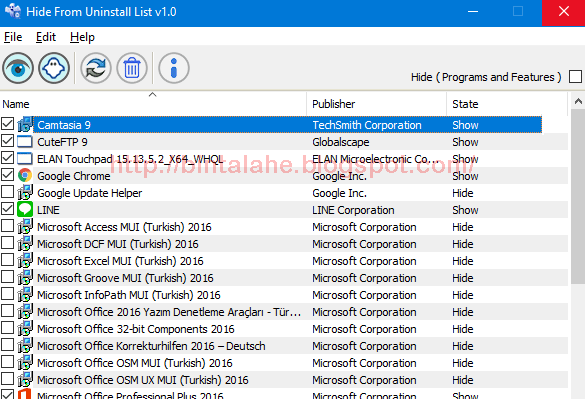Check the Google Update Helper checkbox
The image size is (585, 399).
click(7, 192)
